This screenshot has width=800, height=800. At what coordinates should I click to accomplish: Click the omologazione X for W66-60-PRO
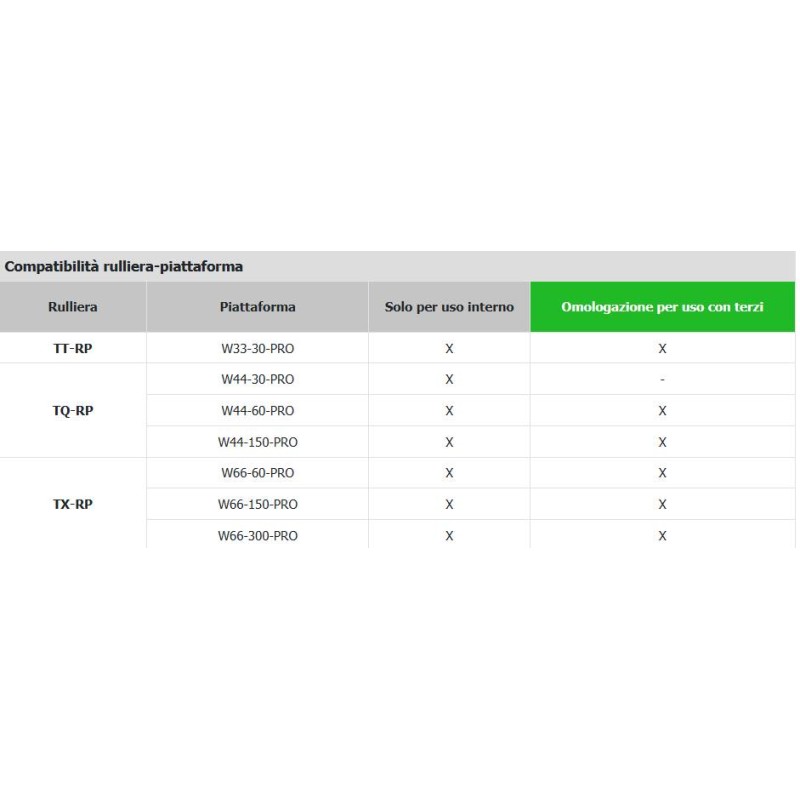662,473
